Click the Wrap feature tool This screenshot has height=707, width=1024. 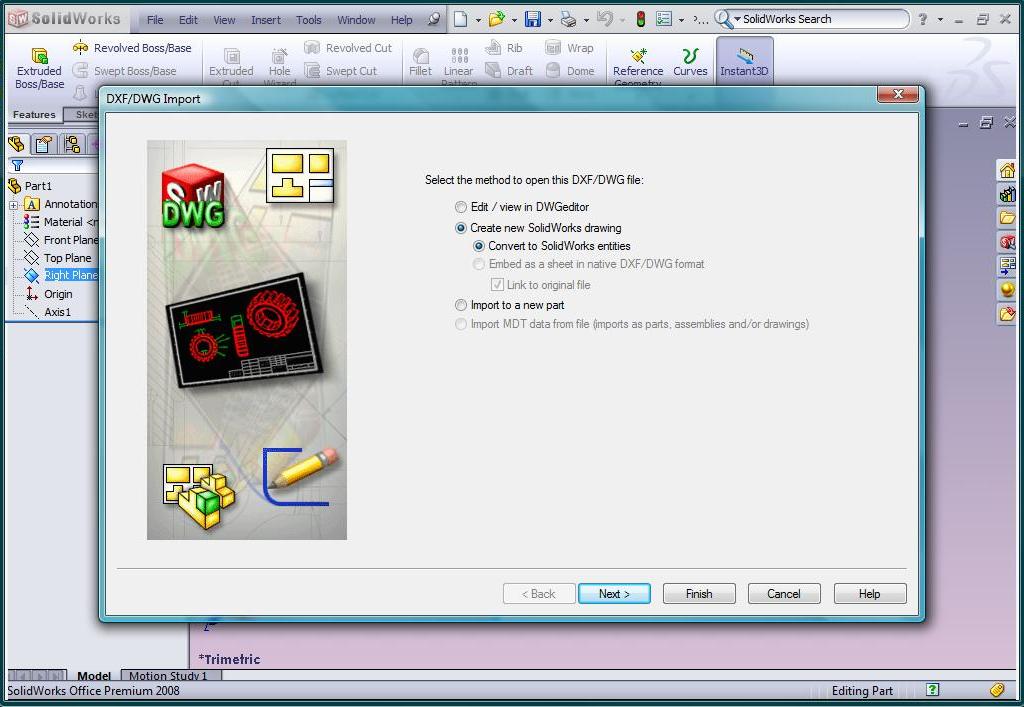coord(569,48)
